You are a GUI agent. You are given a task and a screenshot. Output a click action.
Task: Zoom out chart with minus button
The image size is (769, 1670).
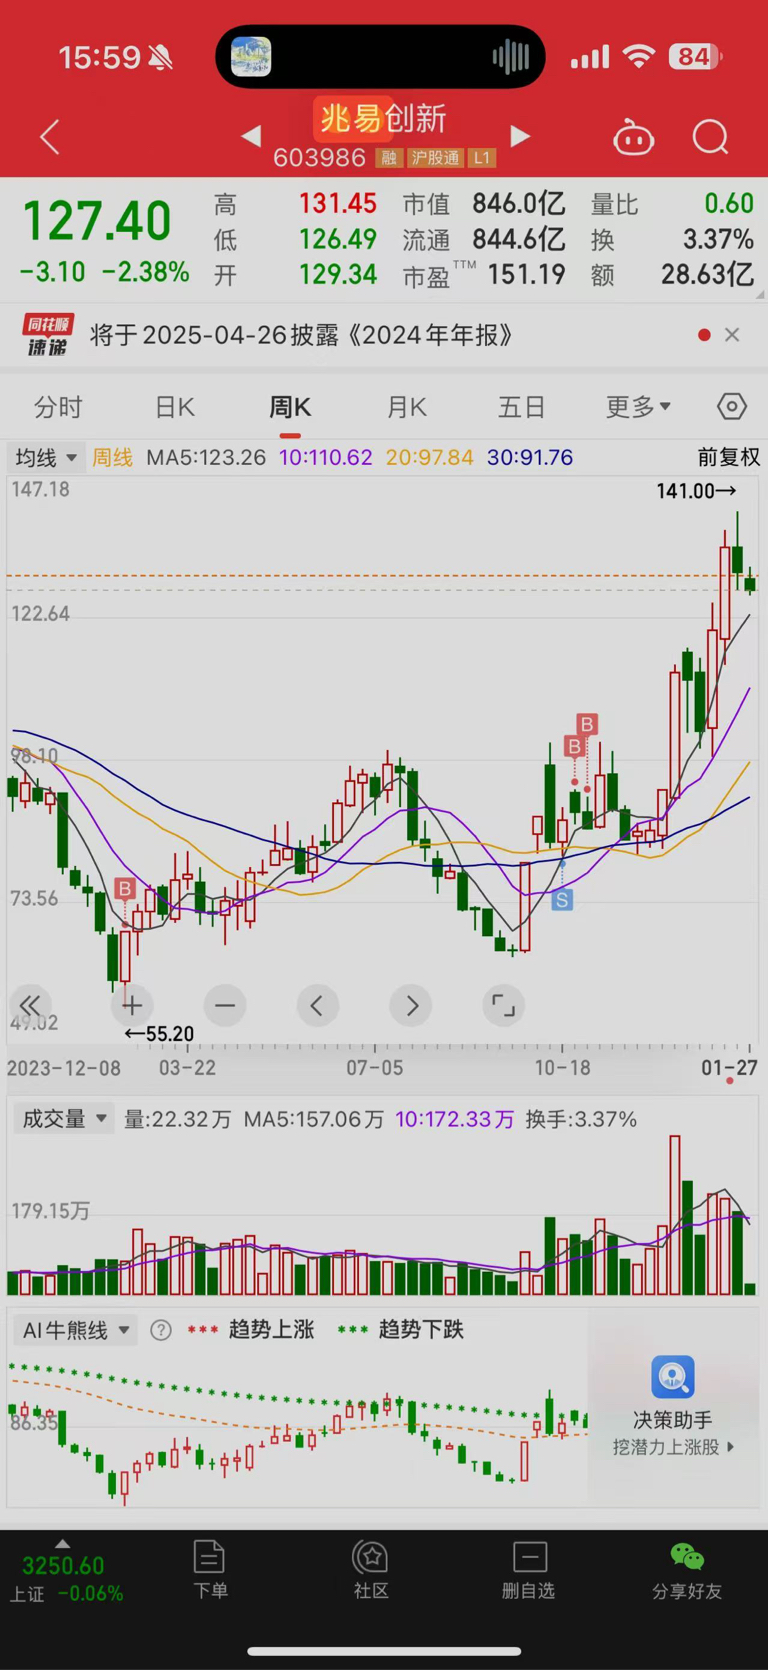point(225,1005)
